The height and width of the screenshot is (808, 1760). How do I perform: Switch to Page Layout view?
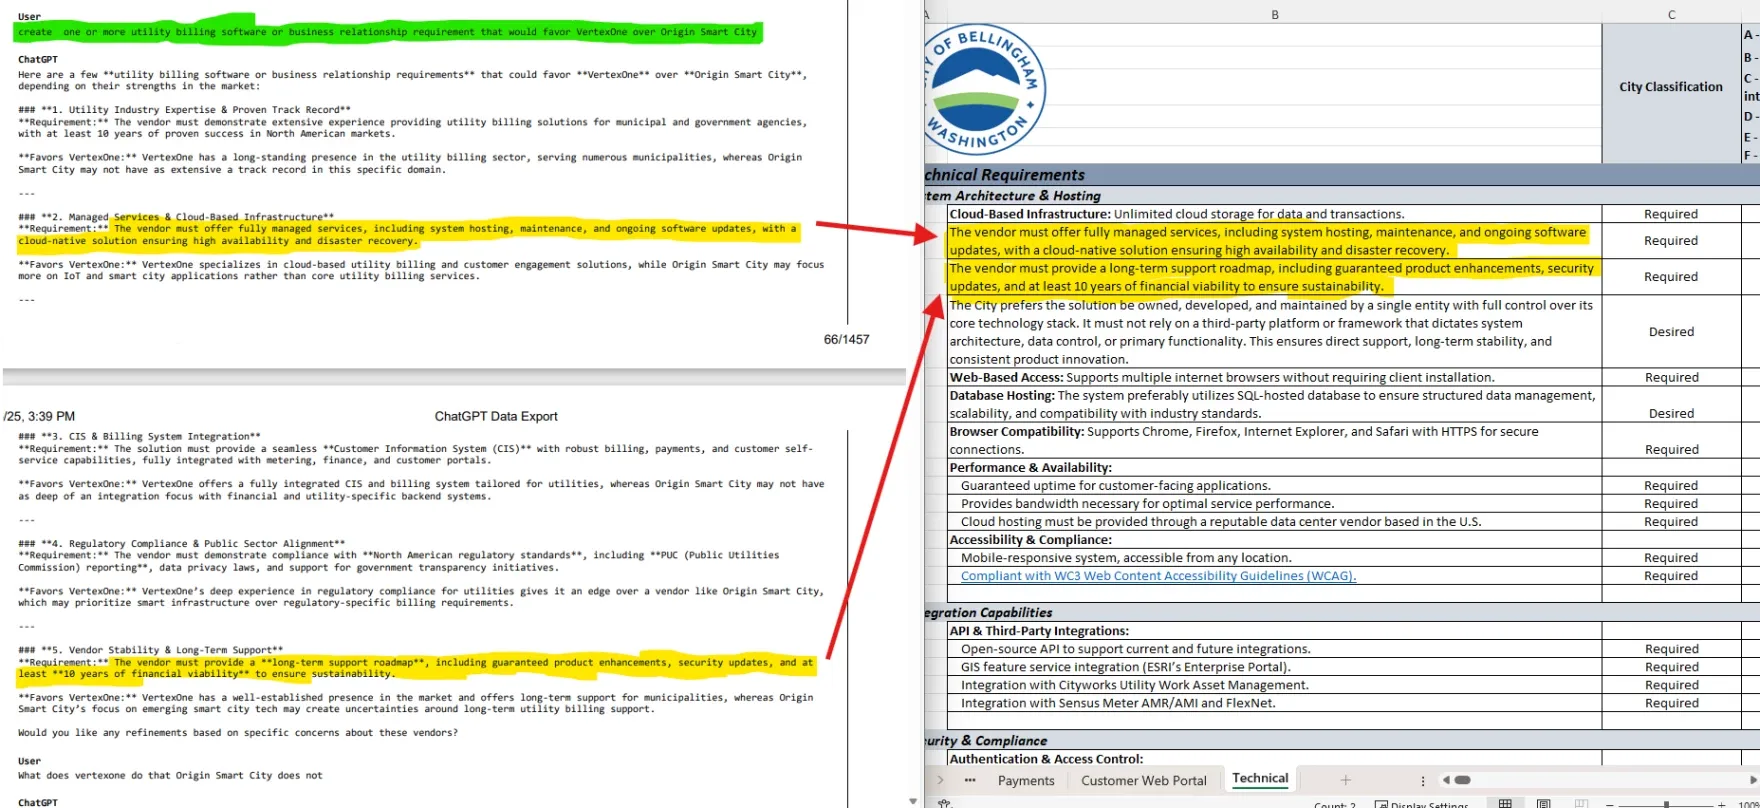pos(1543,803)
